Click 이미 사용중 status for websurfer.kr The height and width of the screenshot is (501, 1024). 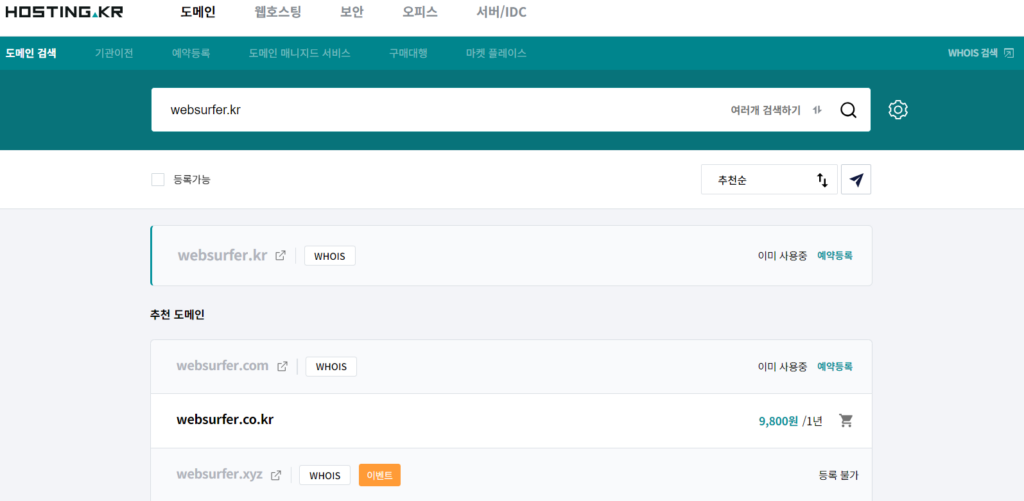(x=782, y=256)
